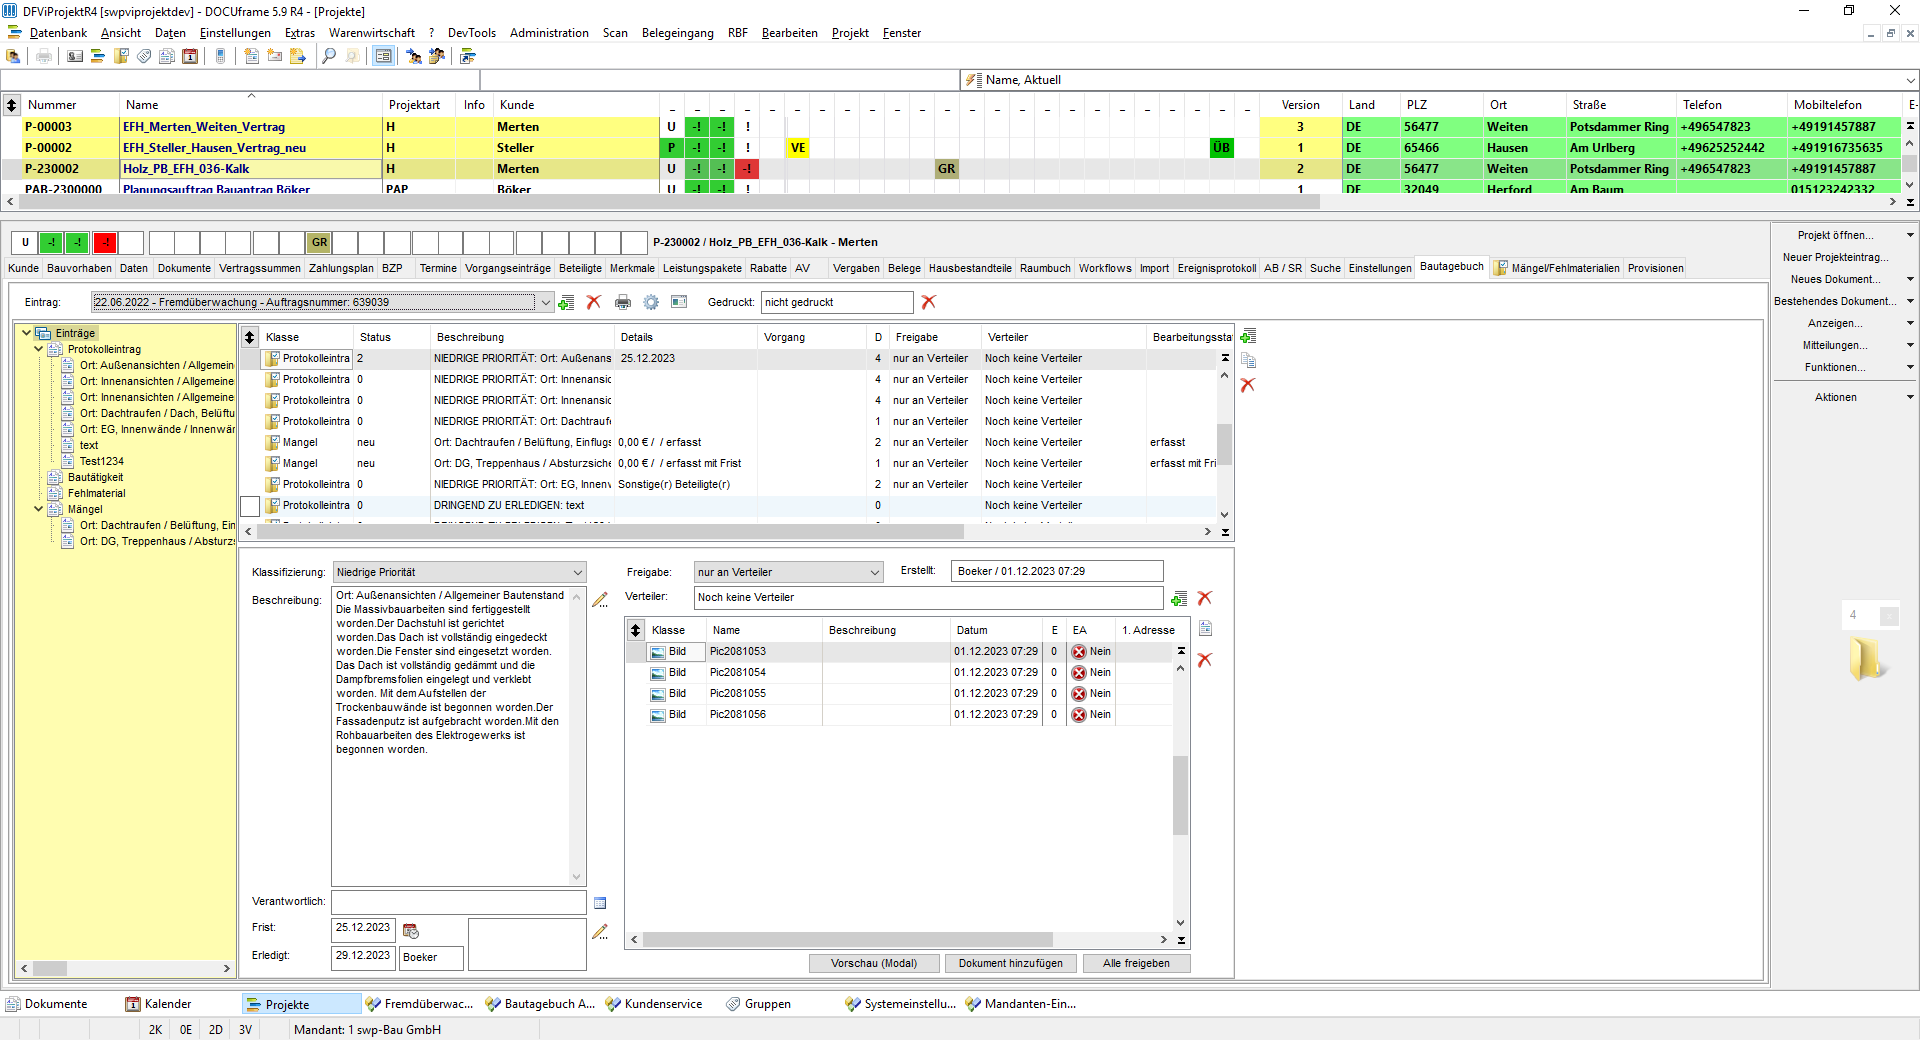The height and width of the screenshot is (1040, 1920).
Task: Toggle the U status box in project header
Action: tap(25, 243)
